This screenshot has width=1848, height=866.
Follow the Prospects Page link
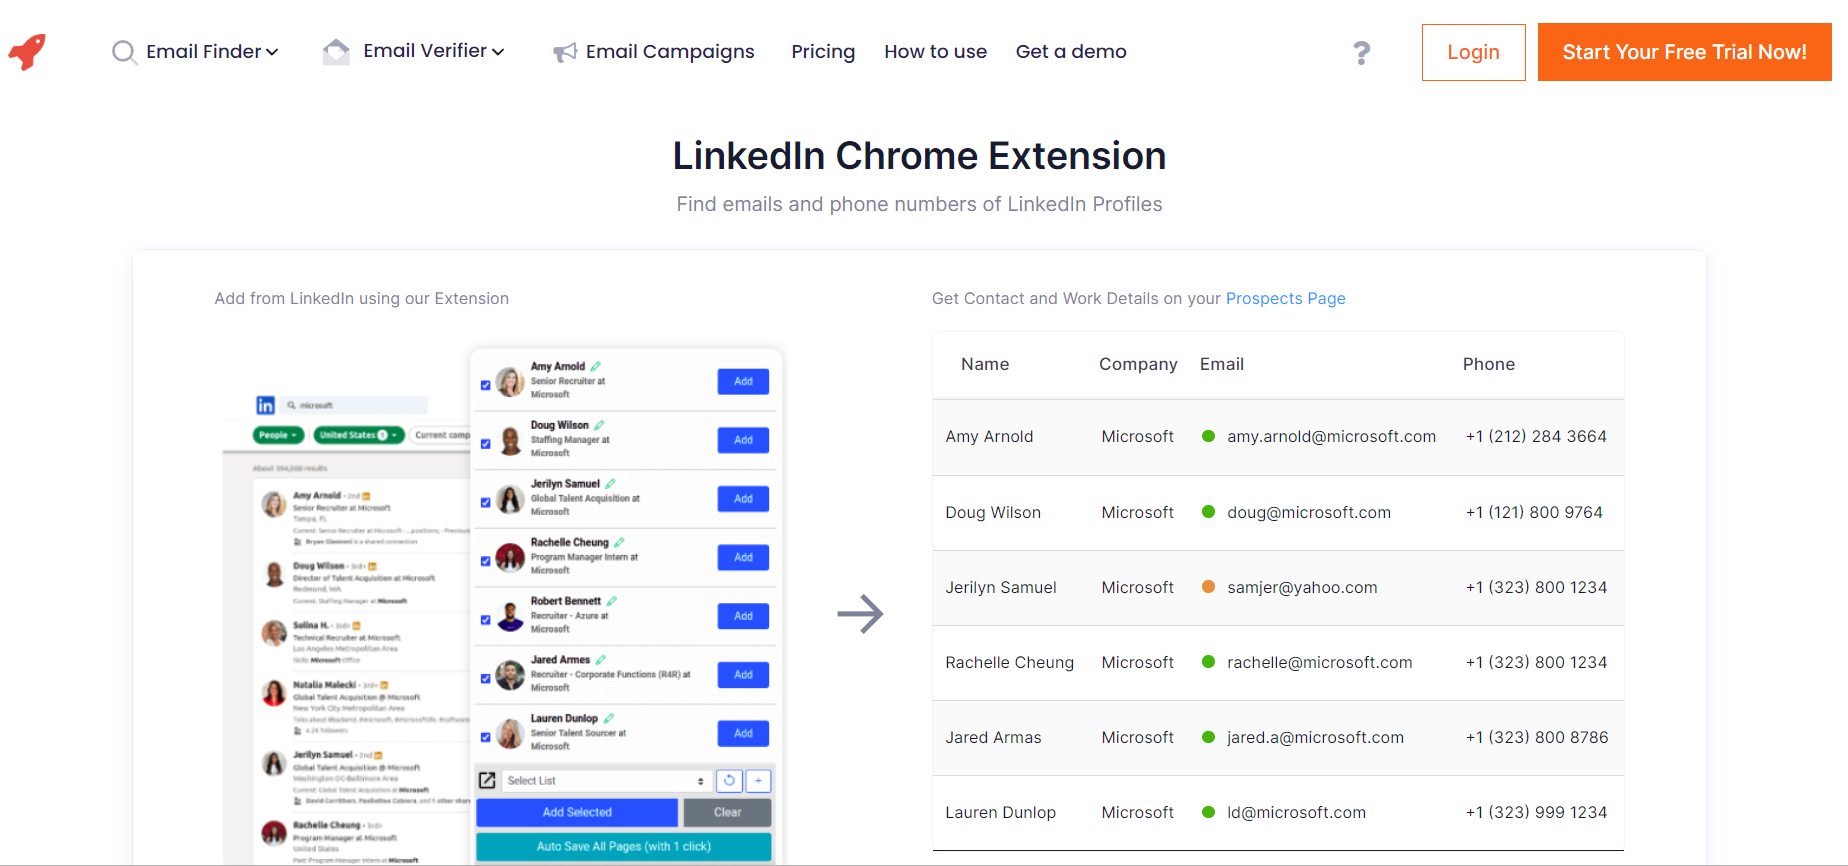click(1285, 298)
